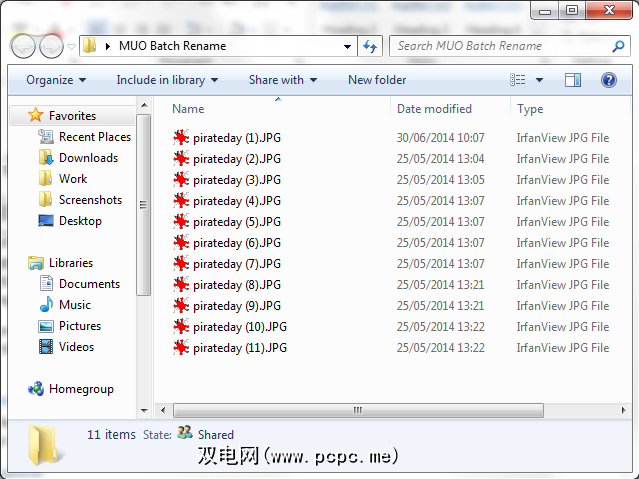This screenshot has height=479, width=639.
Task: Select icon of pirateday (10).JPG
Action: coord(181,327)
